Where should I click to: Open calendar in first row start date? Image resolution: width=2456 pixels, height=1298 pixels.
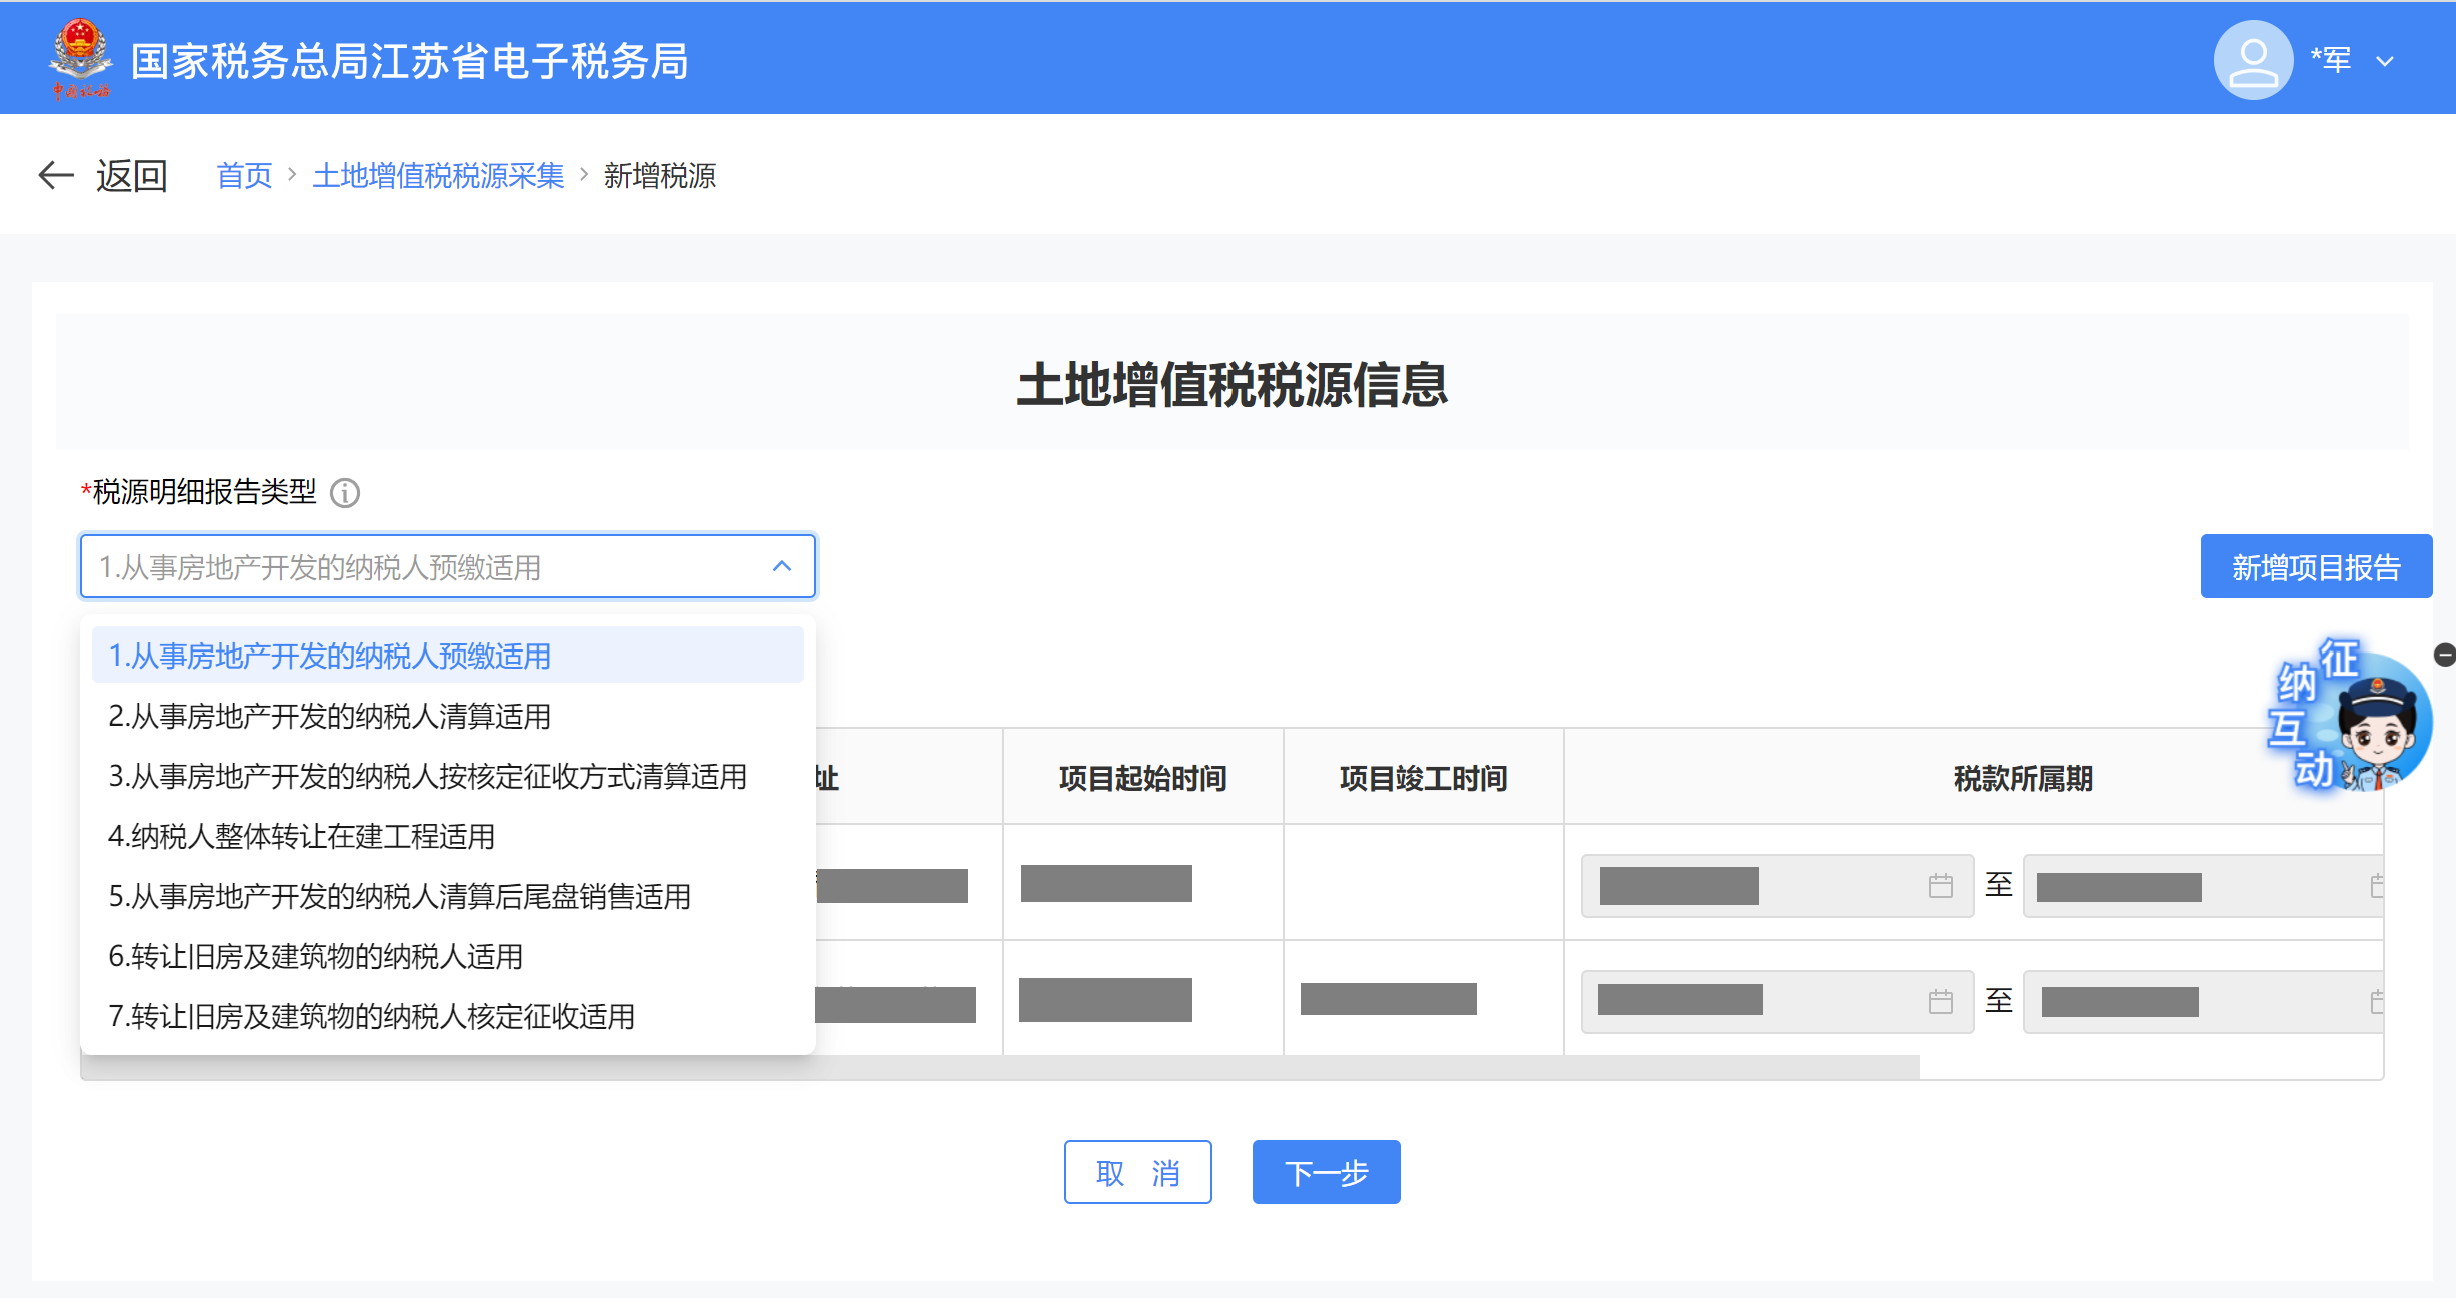click(1940, 886)
